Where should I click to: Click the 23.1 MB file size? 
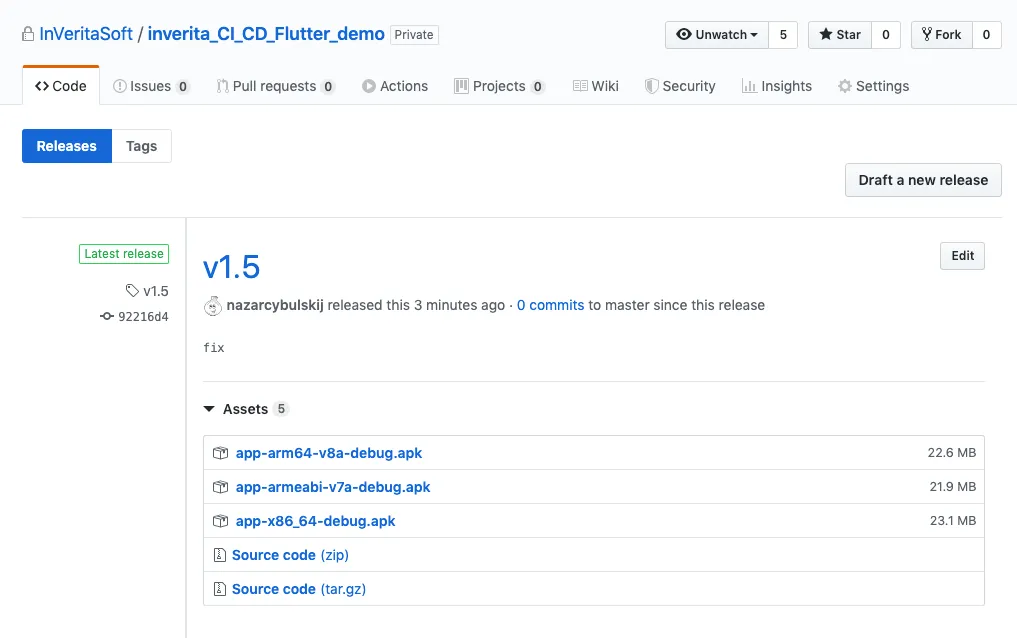(x=953, y=520)
